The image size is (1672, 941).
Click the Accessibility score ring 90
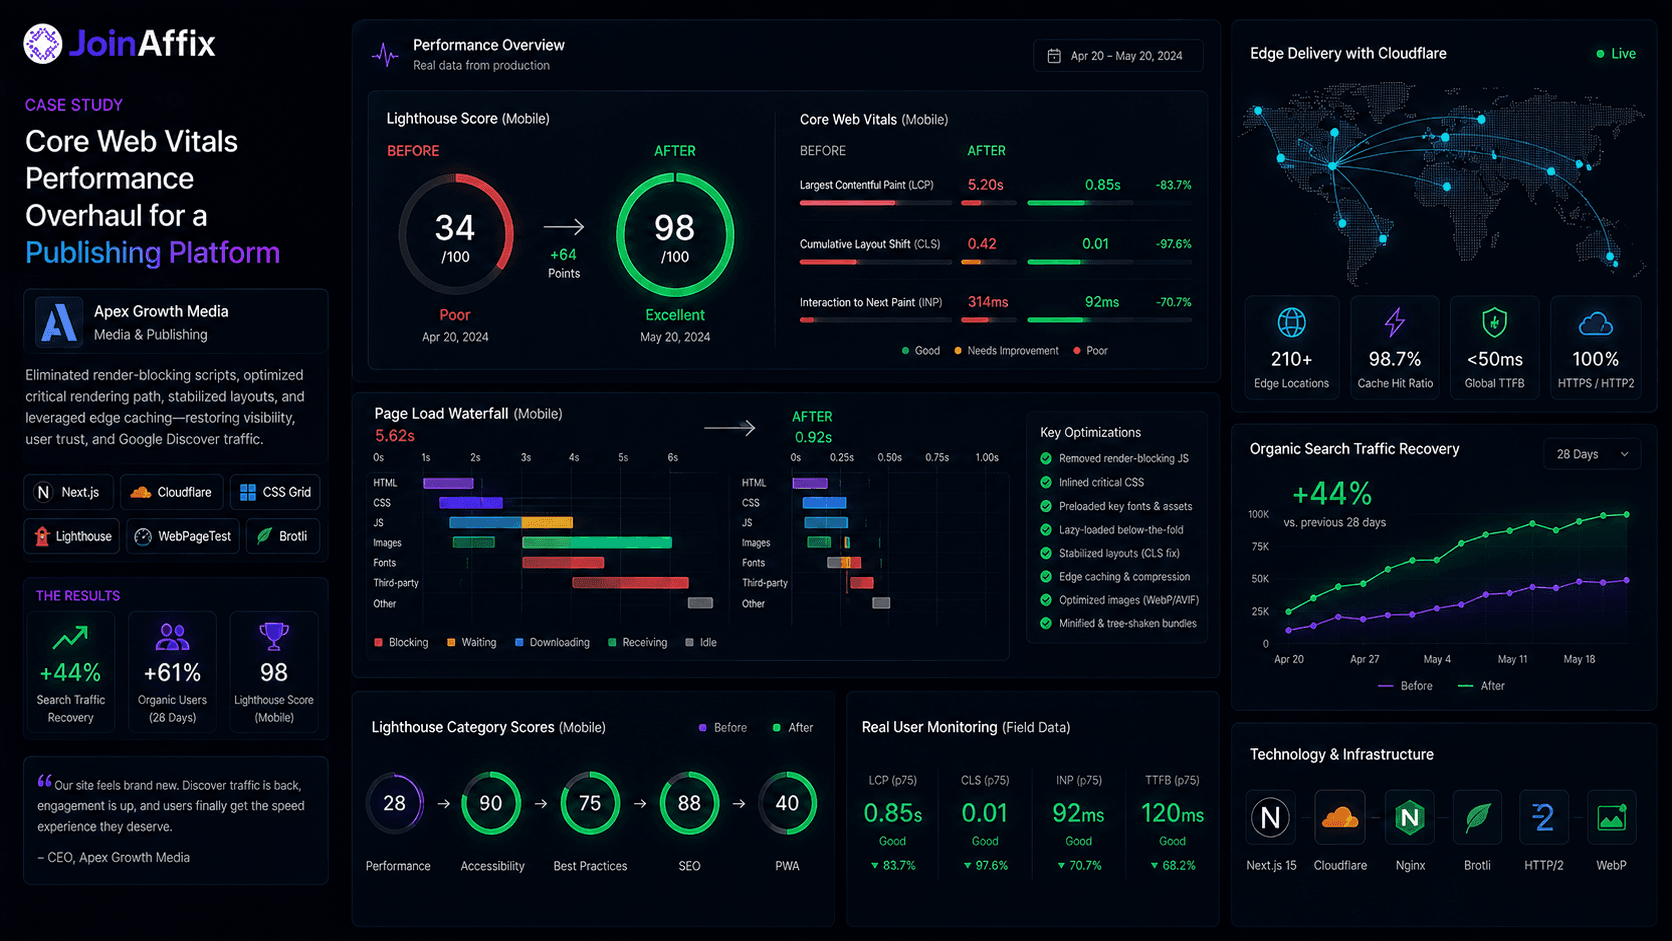(491, 803)
